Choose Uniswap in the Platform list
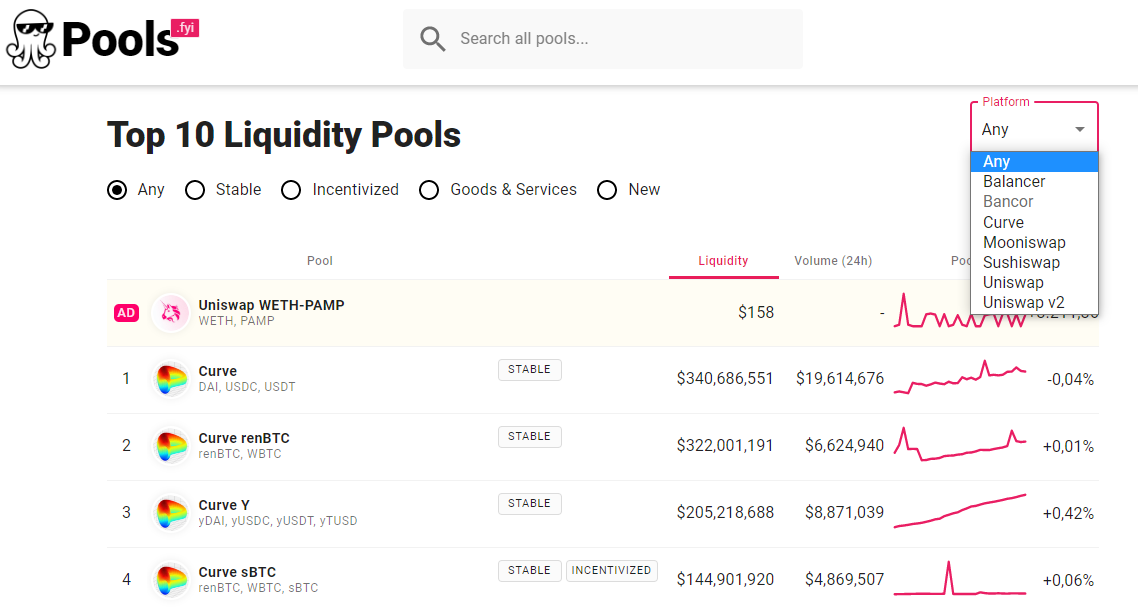The image size is (1138, 609). click(1034, 282)
